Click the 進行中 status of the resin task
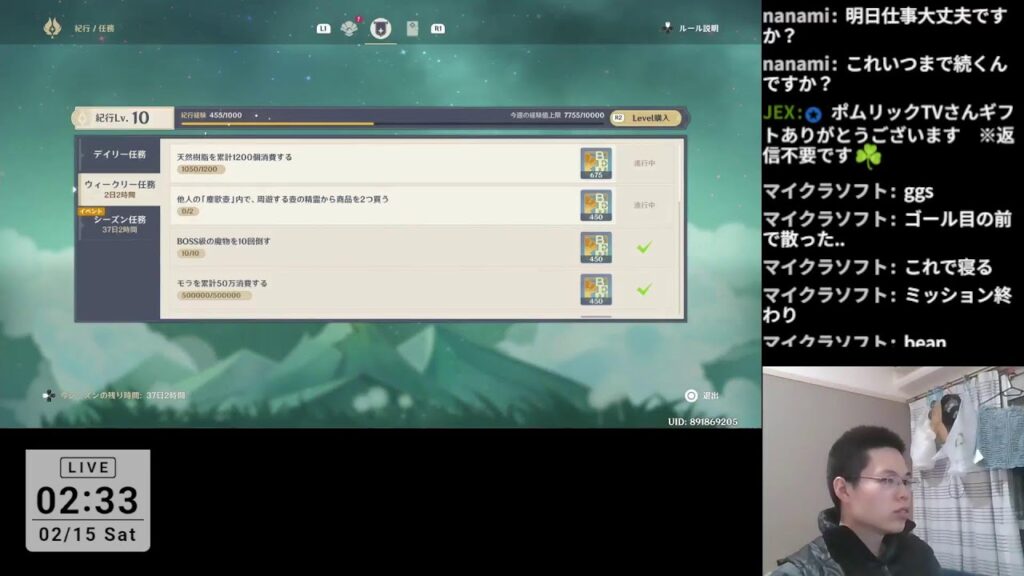Viewport: 1024px width, 576px height. coord(644,163)
